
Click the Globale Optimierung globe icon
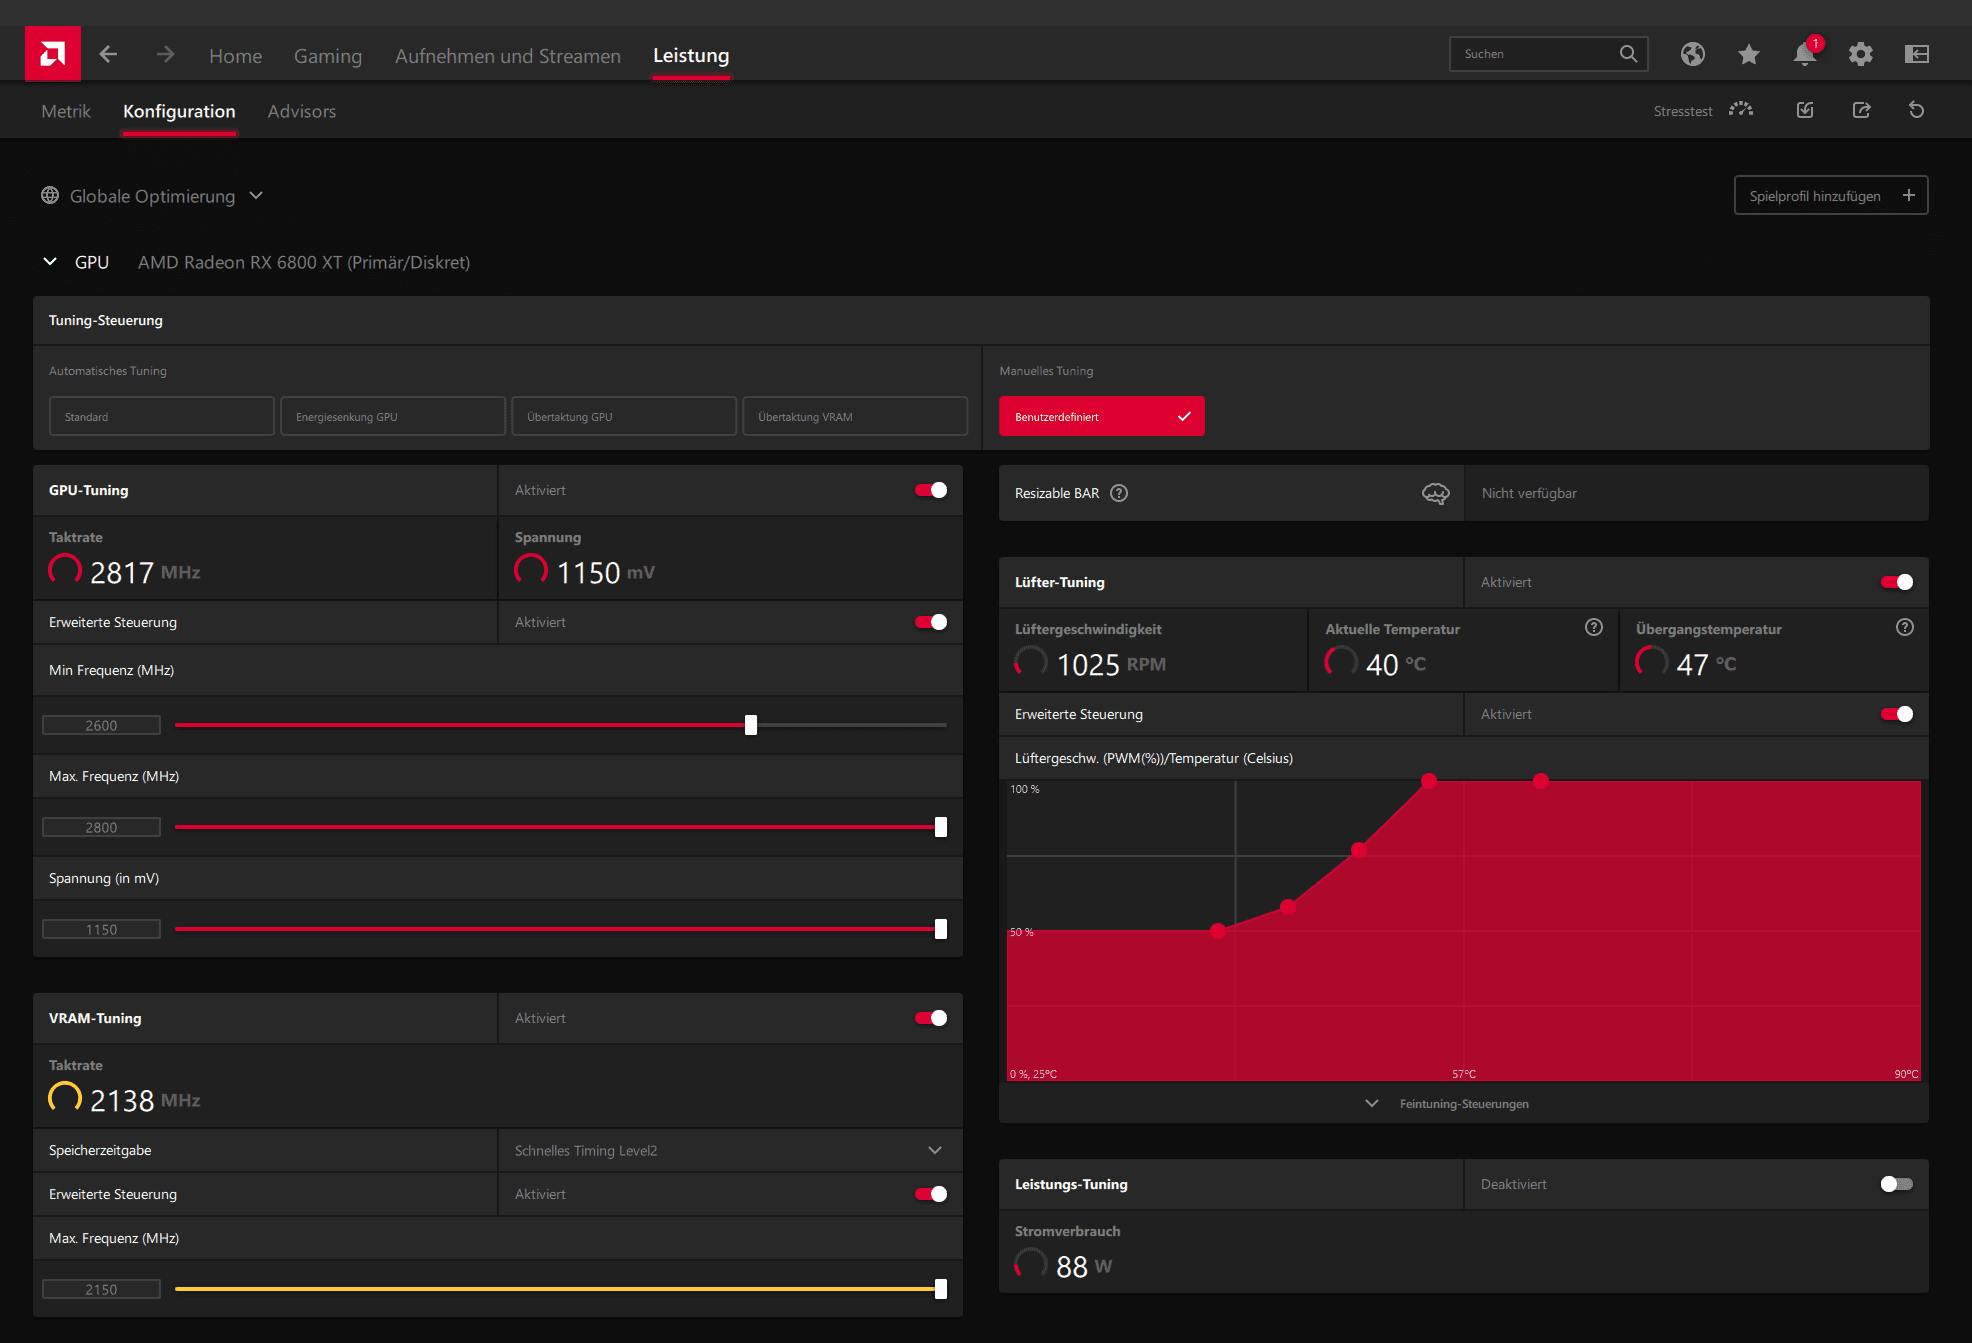50,195
